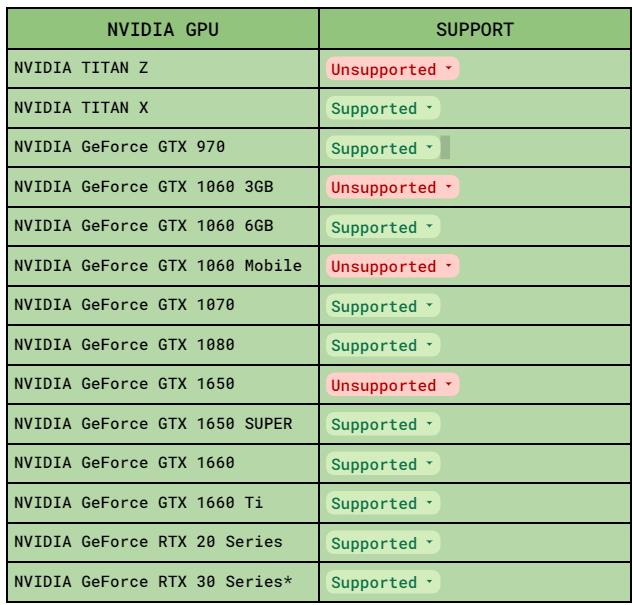The image size is (633, 605).
Task: Select the NVIDIA GeForce GTX 1660 Ti cell
Action: click(x=162, y=504)
